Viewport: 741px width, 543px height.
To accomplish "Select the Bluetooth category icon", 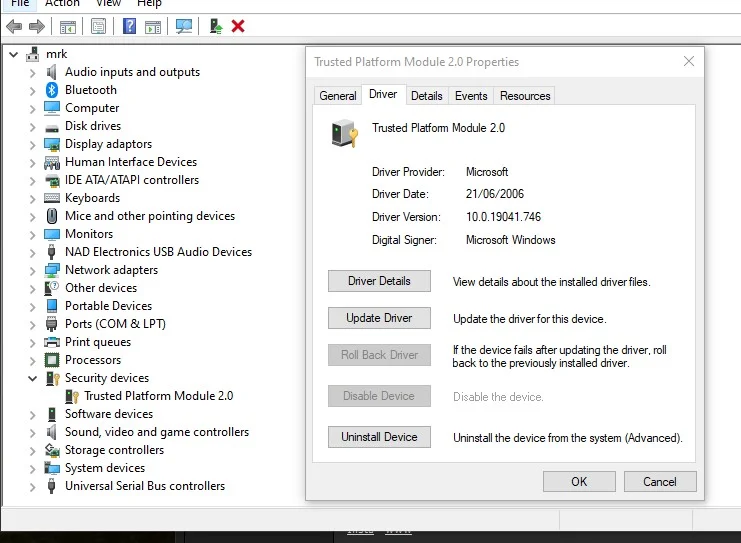I will coord(52,90).
